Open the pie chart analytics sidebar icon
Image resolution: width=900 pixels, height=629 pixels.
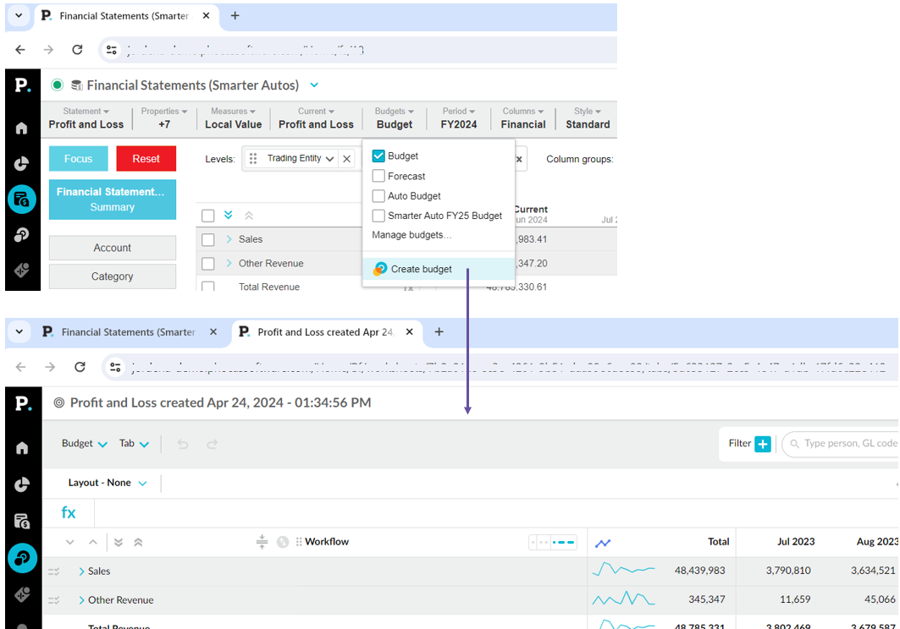[x=22, y=164]
